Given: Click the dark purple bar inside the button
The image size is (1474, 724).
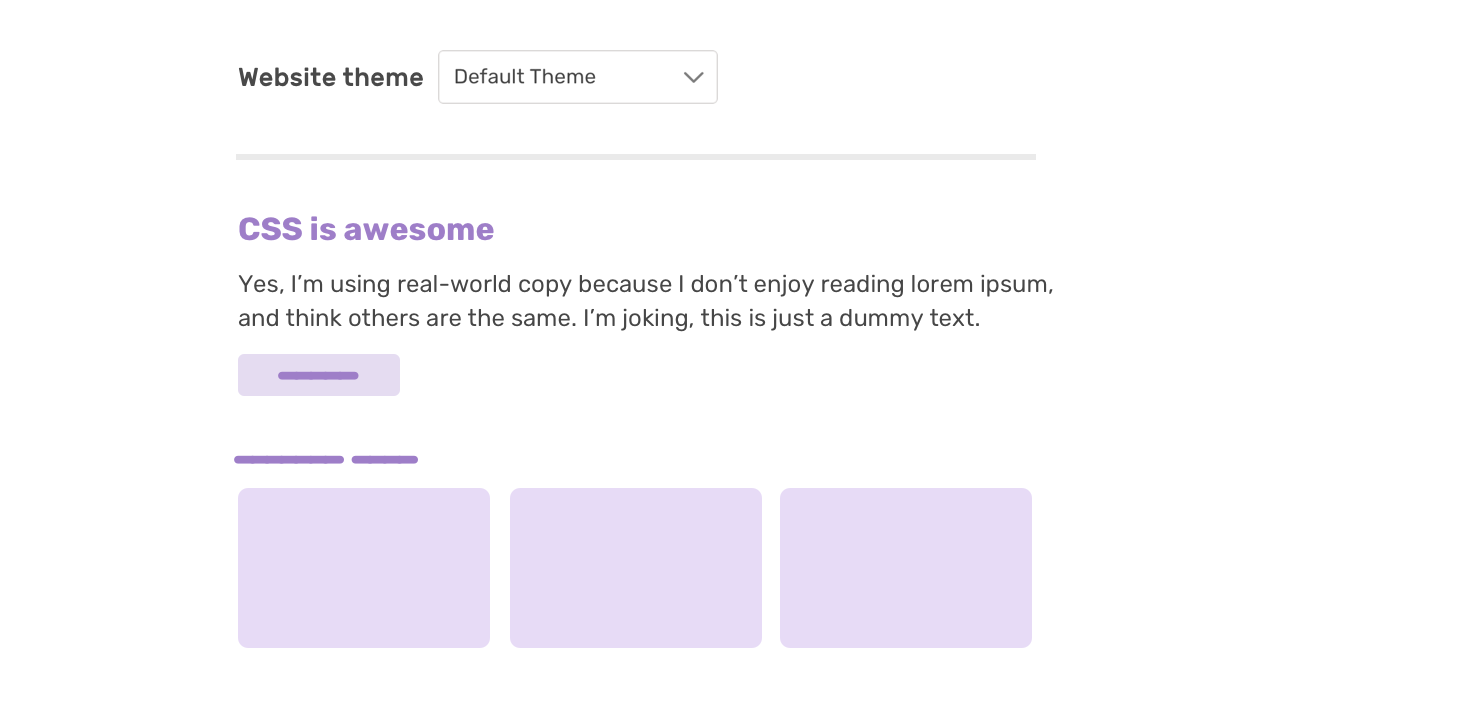Looking at the screenshot, I should tap(318, 376).
